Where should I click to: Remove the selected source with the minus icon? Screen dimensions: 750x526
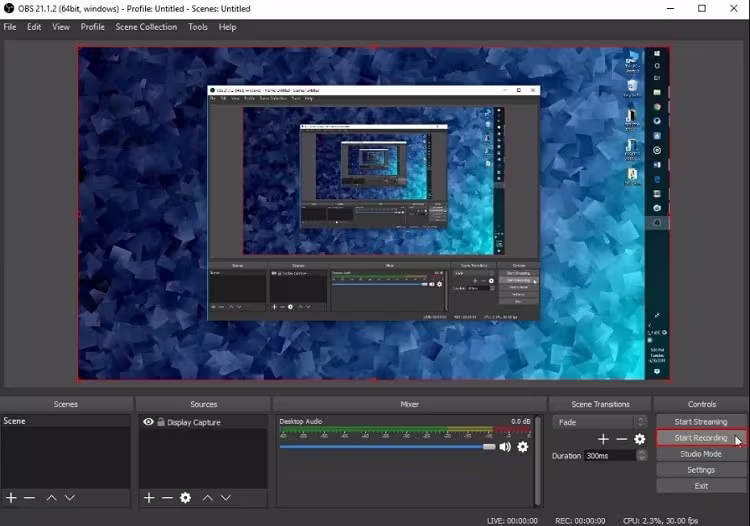coord(167,498)
